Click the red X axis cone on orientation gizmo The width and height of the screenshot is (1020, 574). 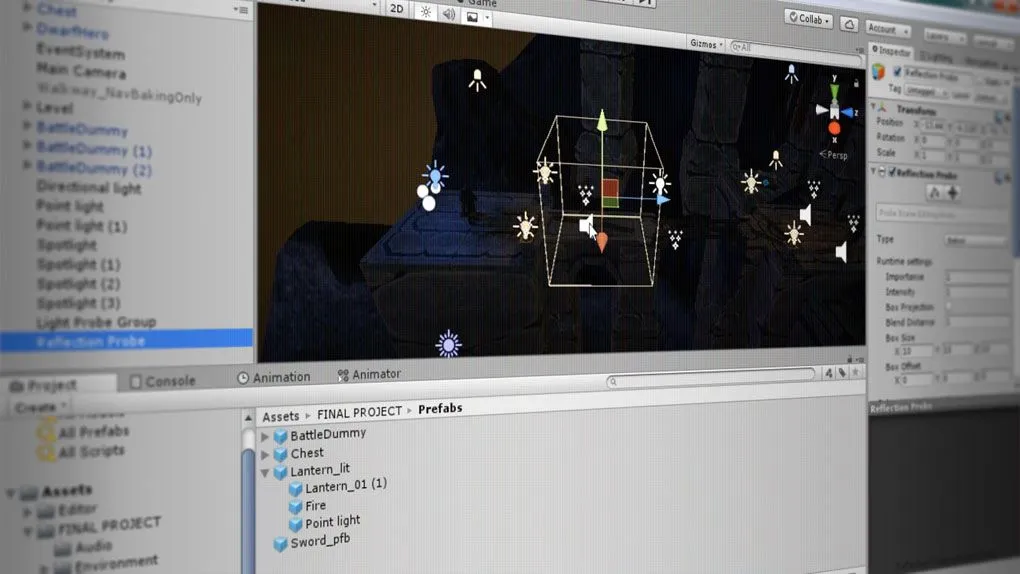click(x=834, y=129)
